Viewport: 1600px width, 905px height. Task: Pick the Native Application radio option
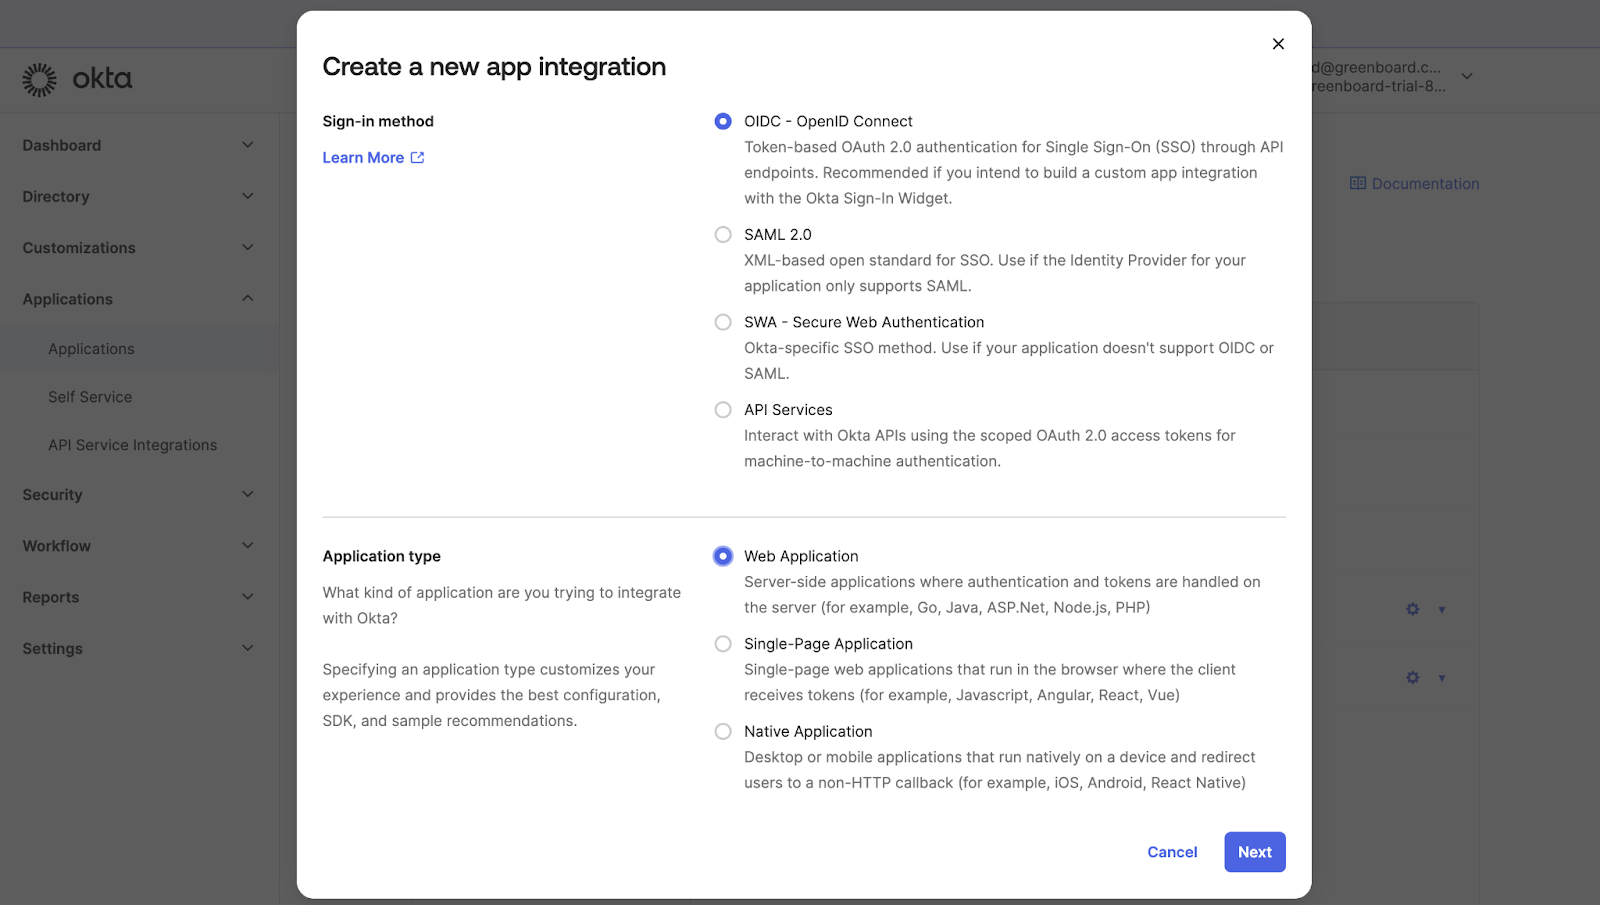click(723, 732)
